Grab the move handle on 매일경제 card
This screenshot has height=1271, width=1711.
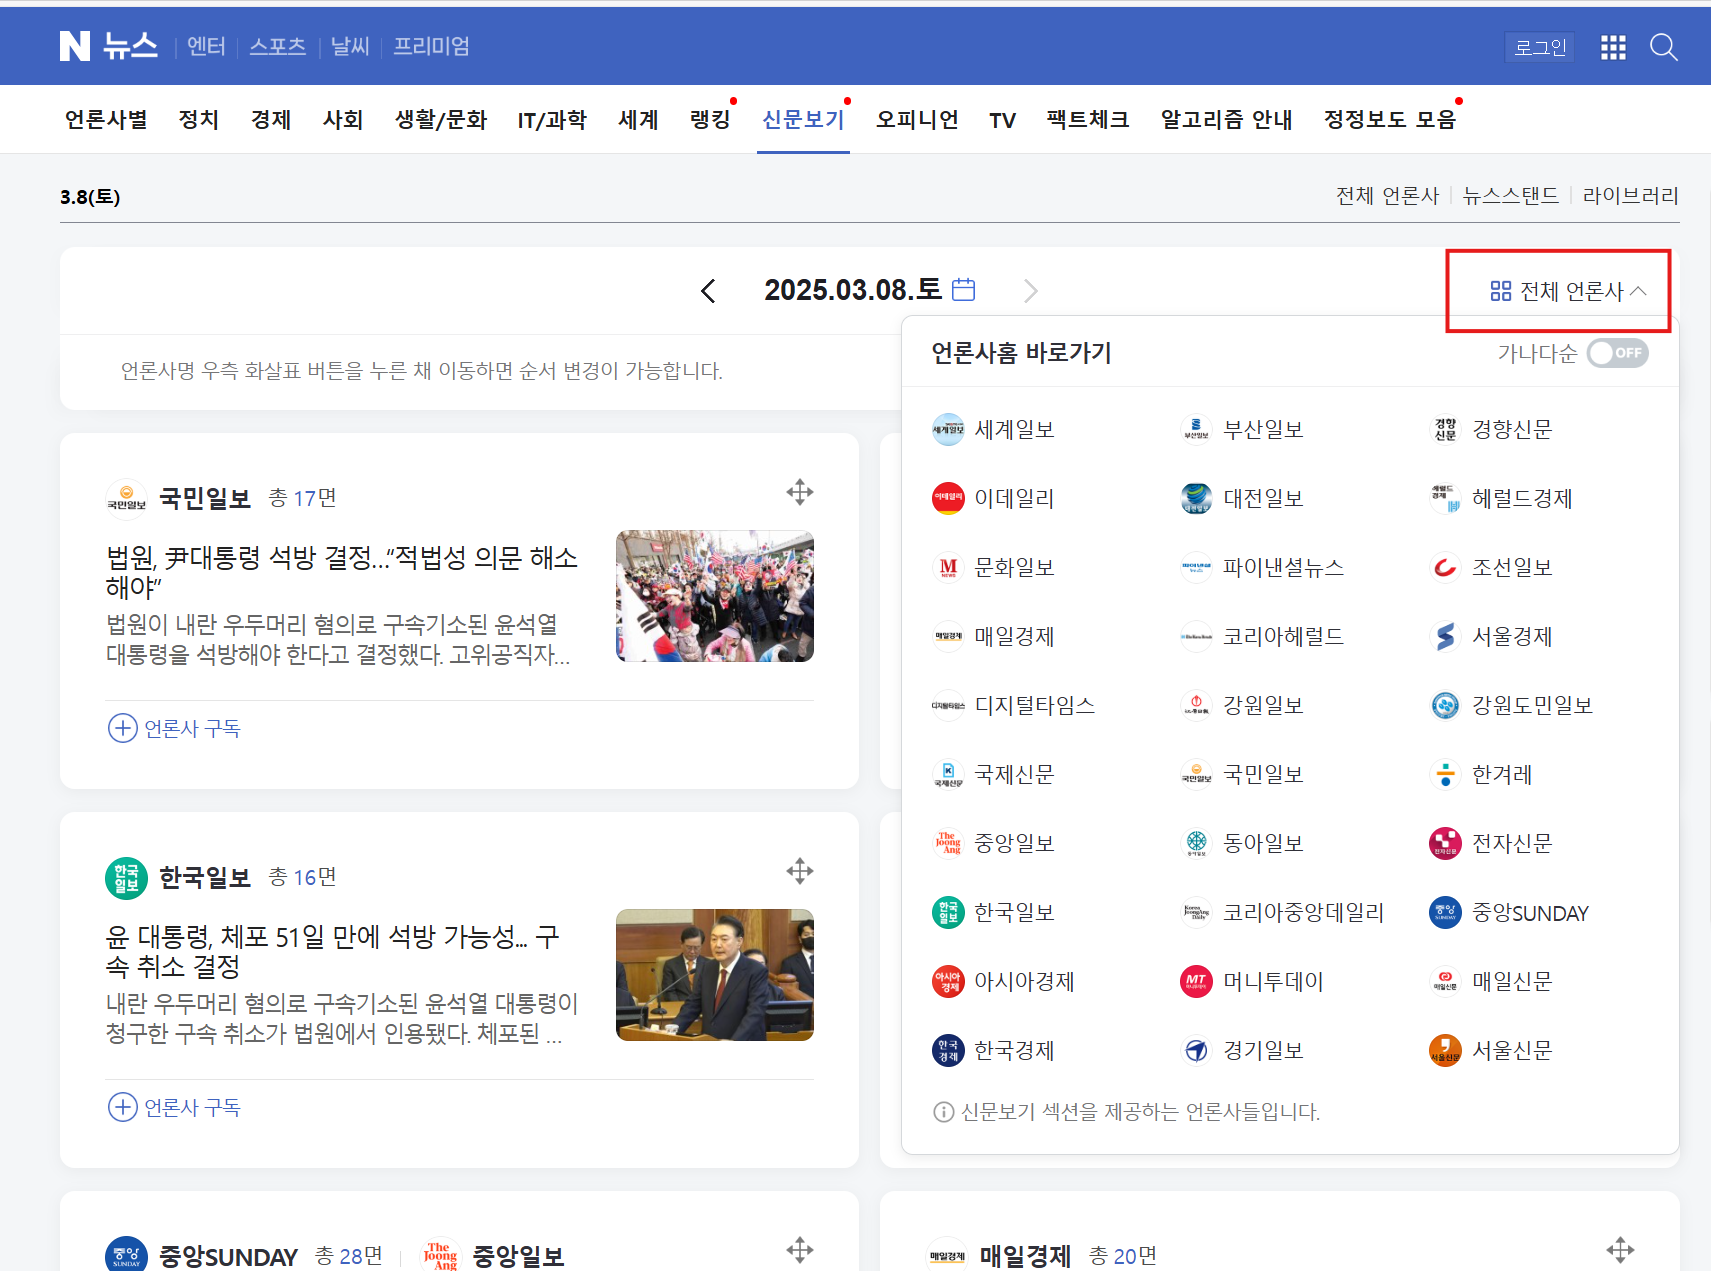[1620, 1250]
